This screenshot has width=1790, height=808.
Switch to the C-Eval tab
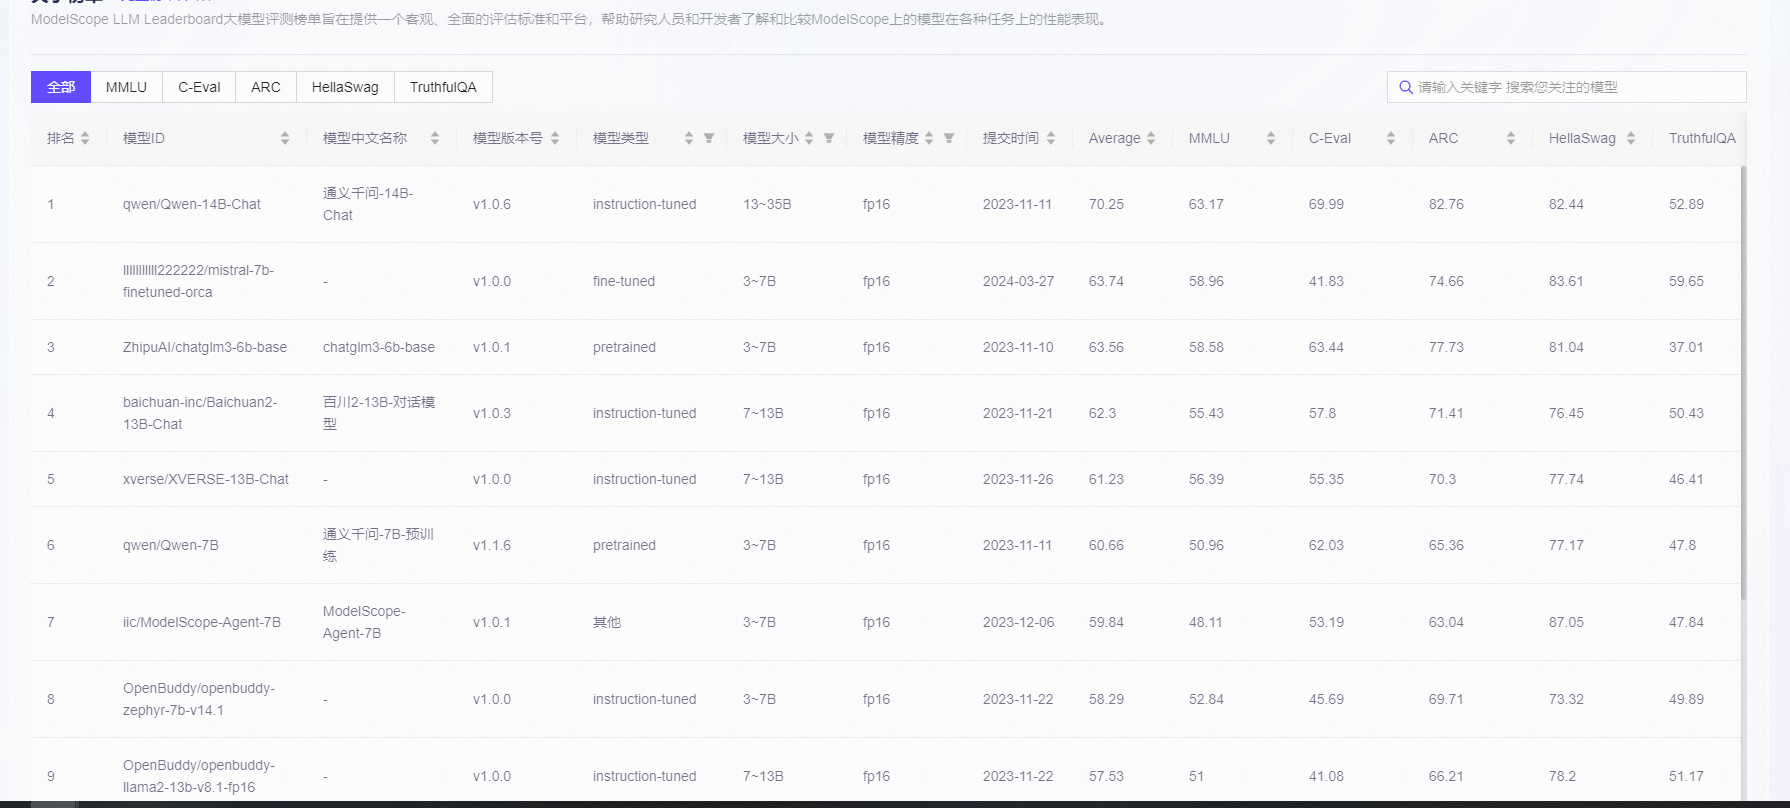pos(199,87)
